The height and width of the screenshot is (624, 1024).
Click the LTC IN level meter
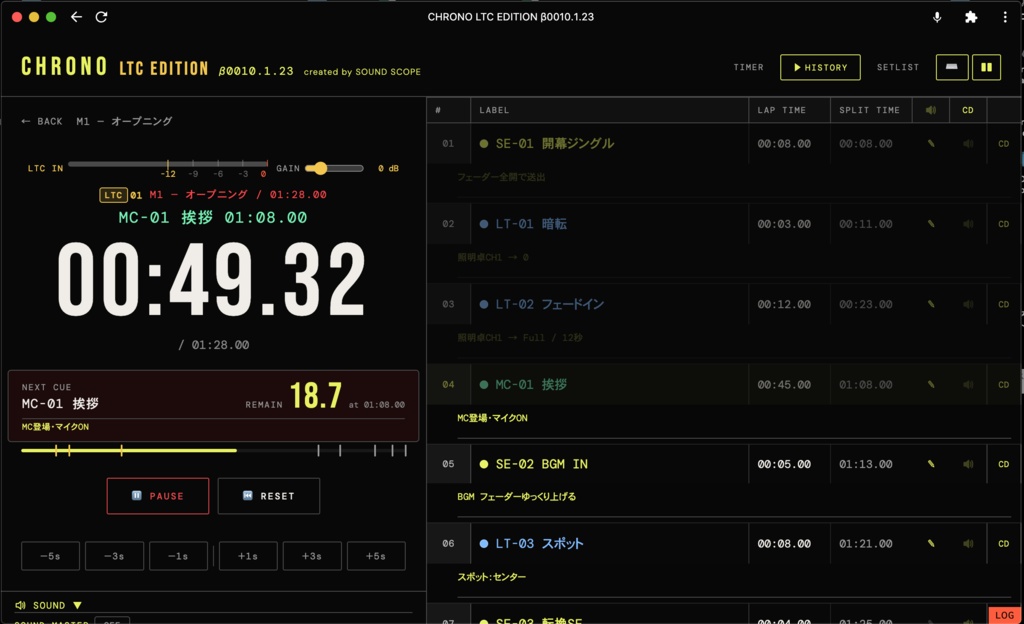[168, 164]
